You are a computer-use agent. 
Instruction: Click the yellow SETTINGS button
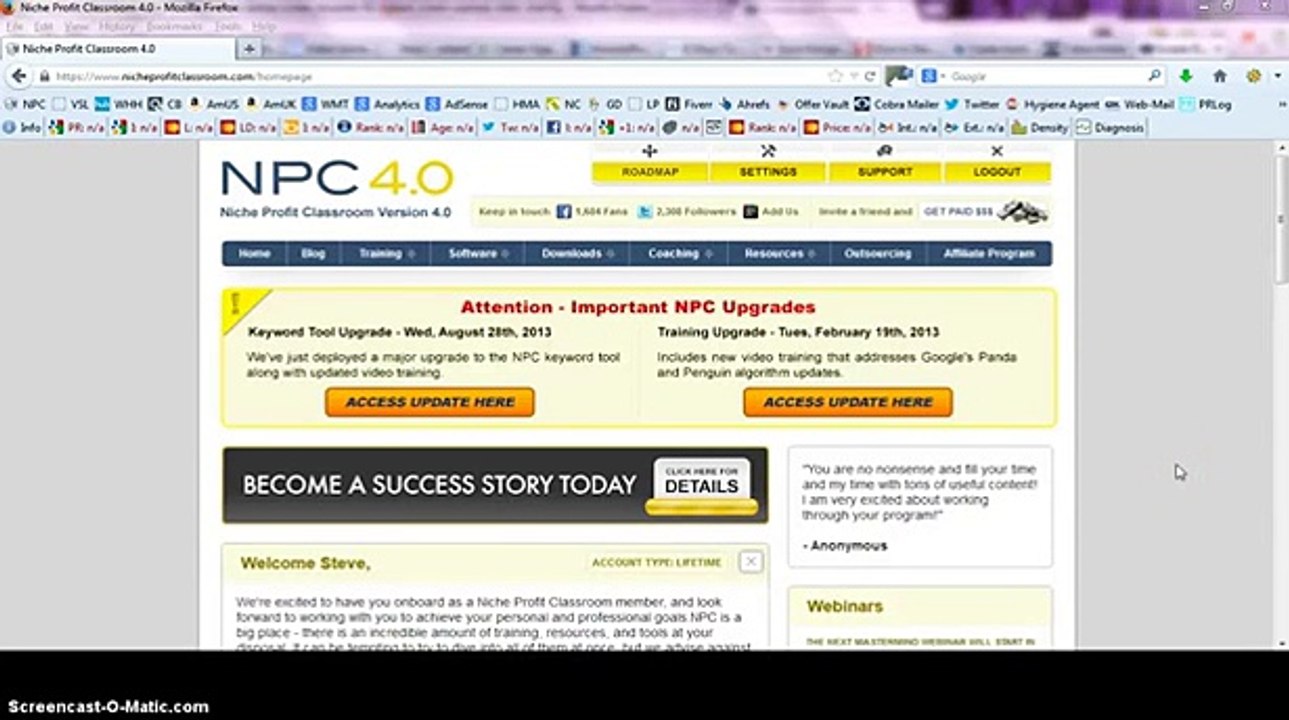tap(768, 172)
